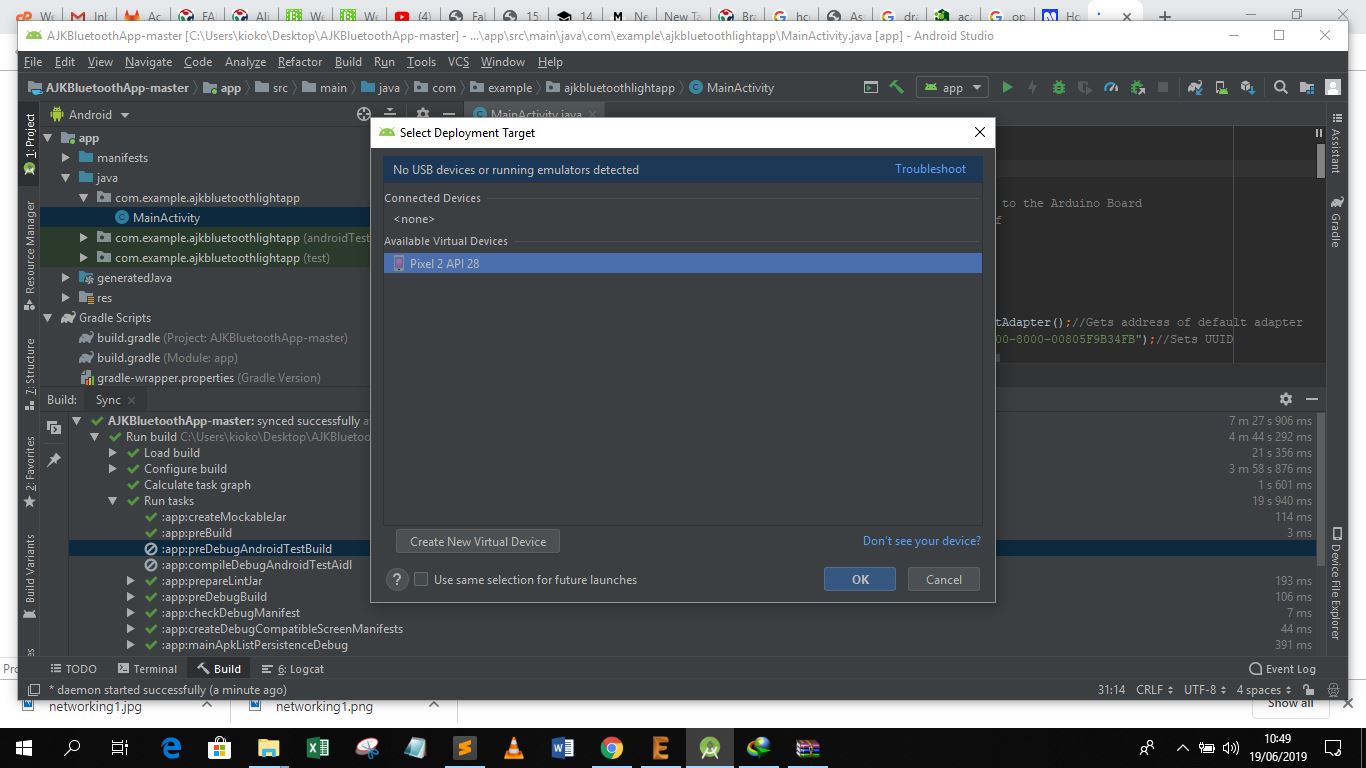This screenshot has width=1366, height=768.
Task: Attach debugger to Android process icon
Action: 1137,87
